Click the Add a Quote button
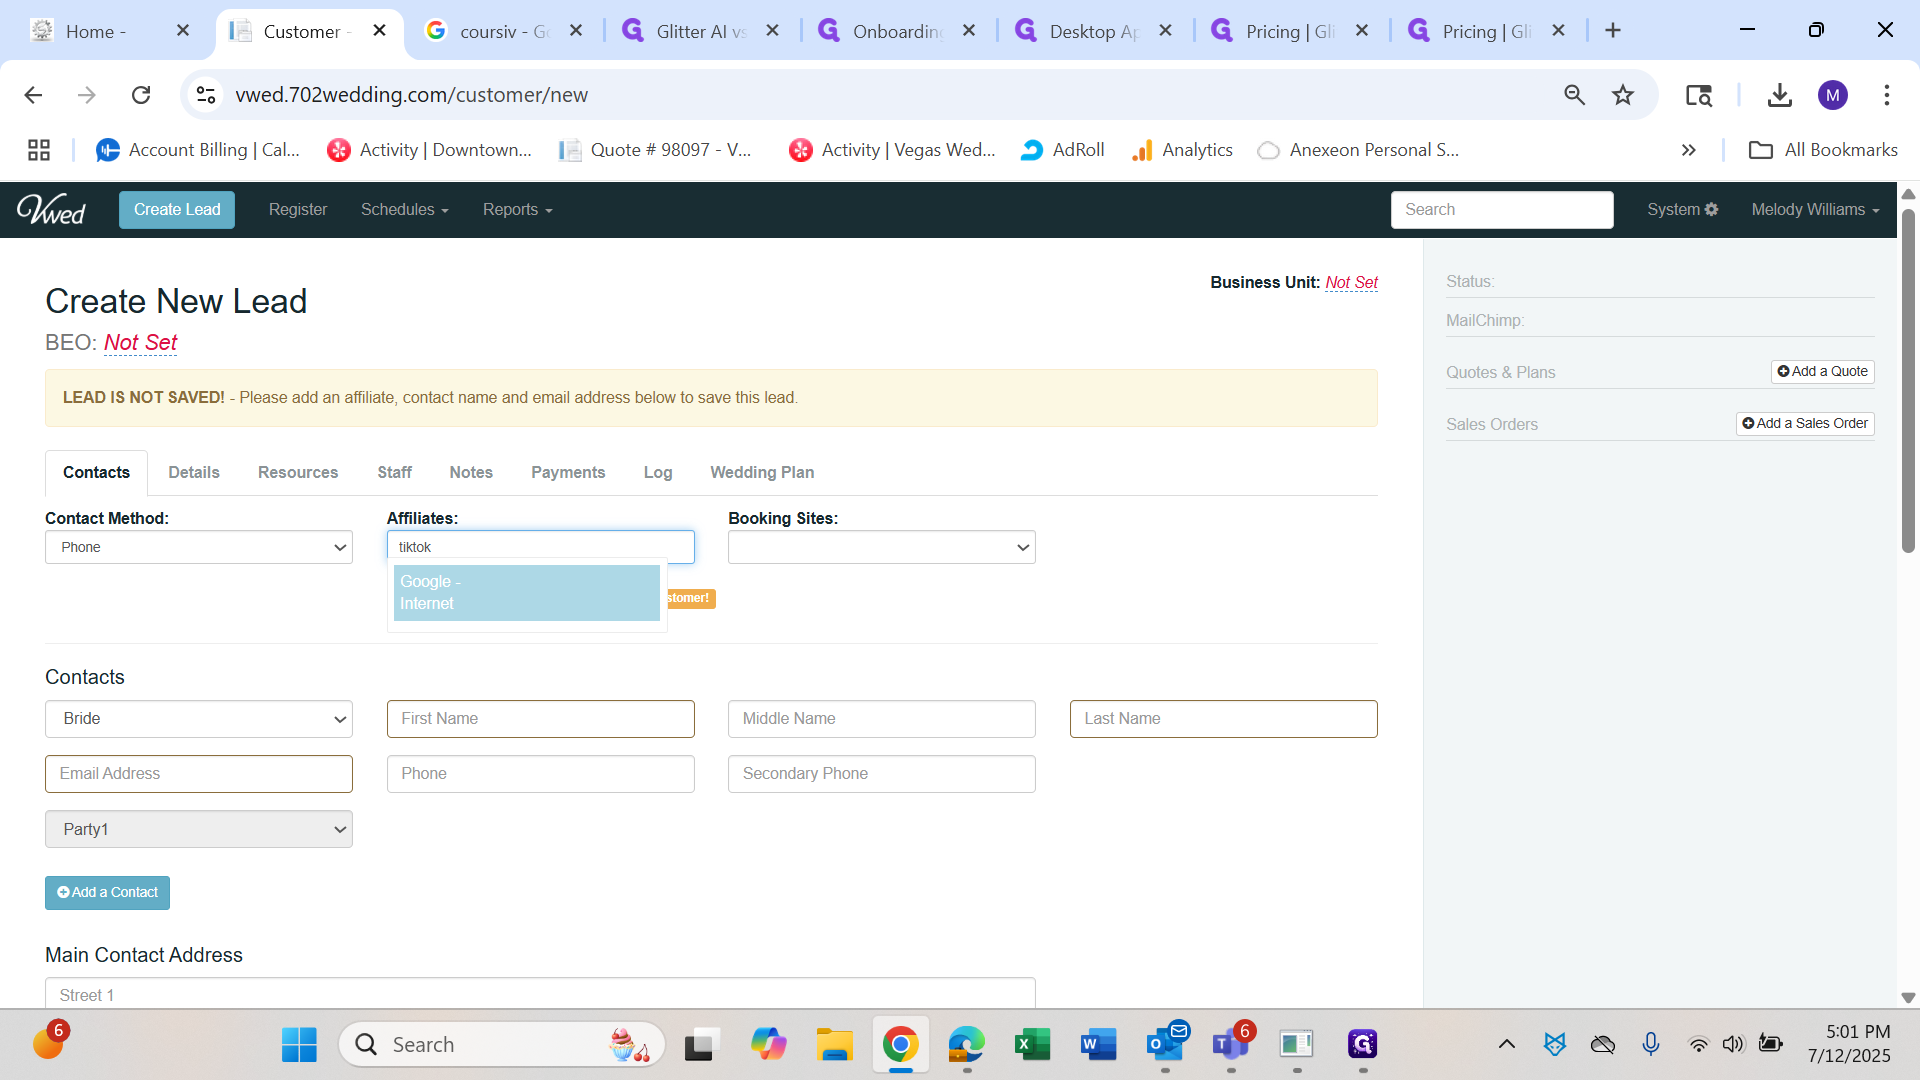1920x1080 pixels. pyautogui.click(x=1822, y=371)
